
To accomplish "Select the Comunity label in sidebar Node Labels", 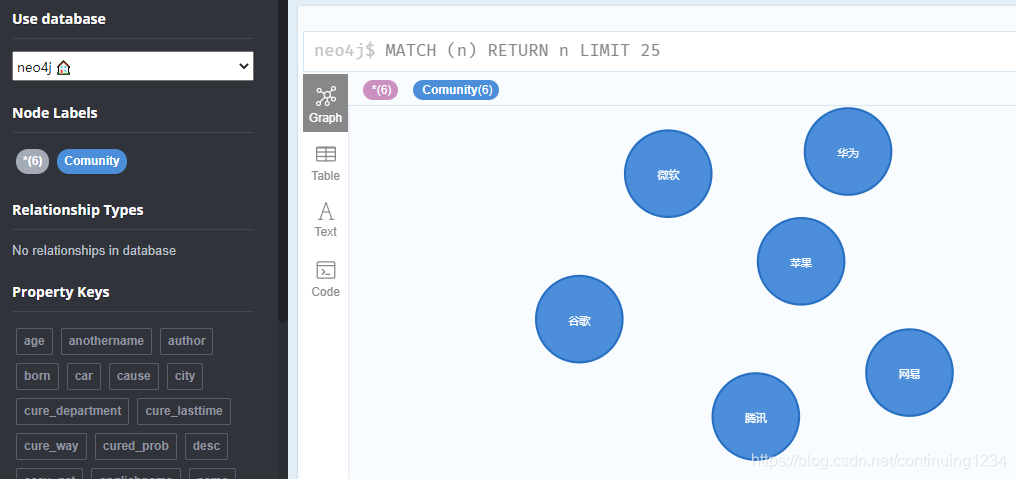I will [x=92, y=161].
